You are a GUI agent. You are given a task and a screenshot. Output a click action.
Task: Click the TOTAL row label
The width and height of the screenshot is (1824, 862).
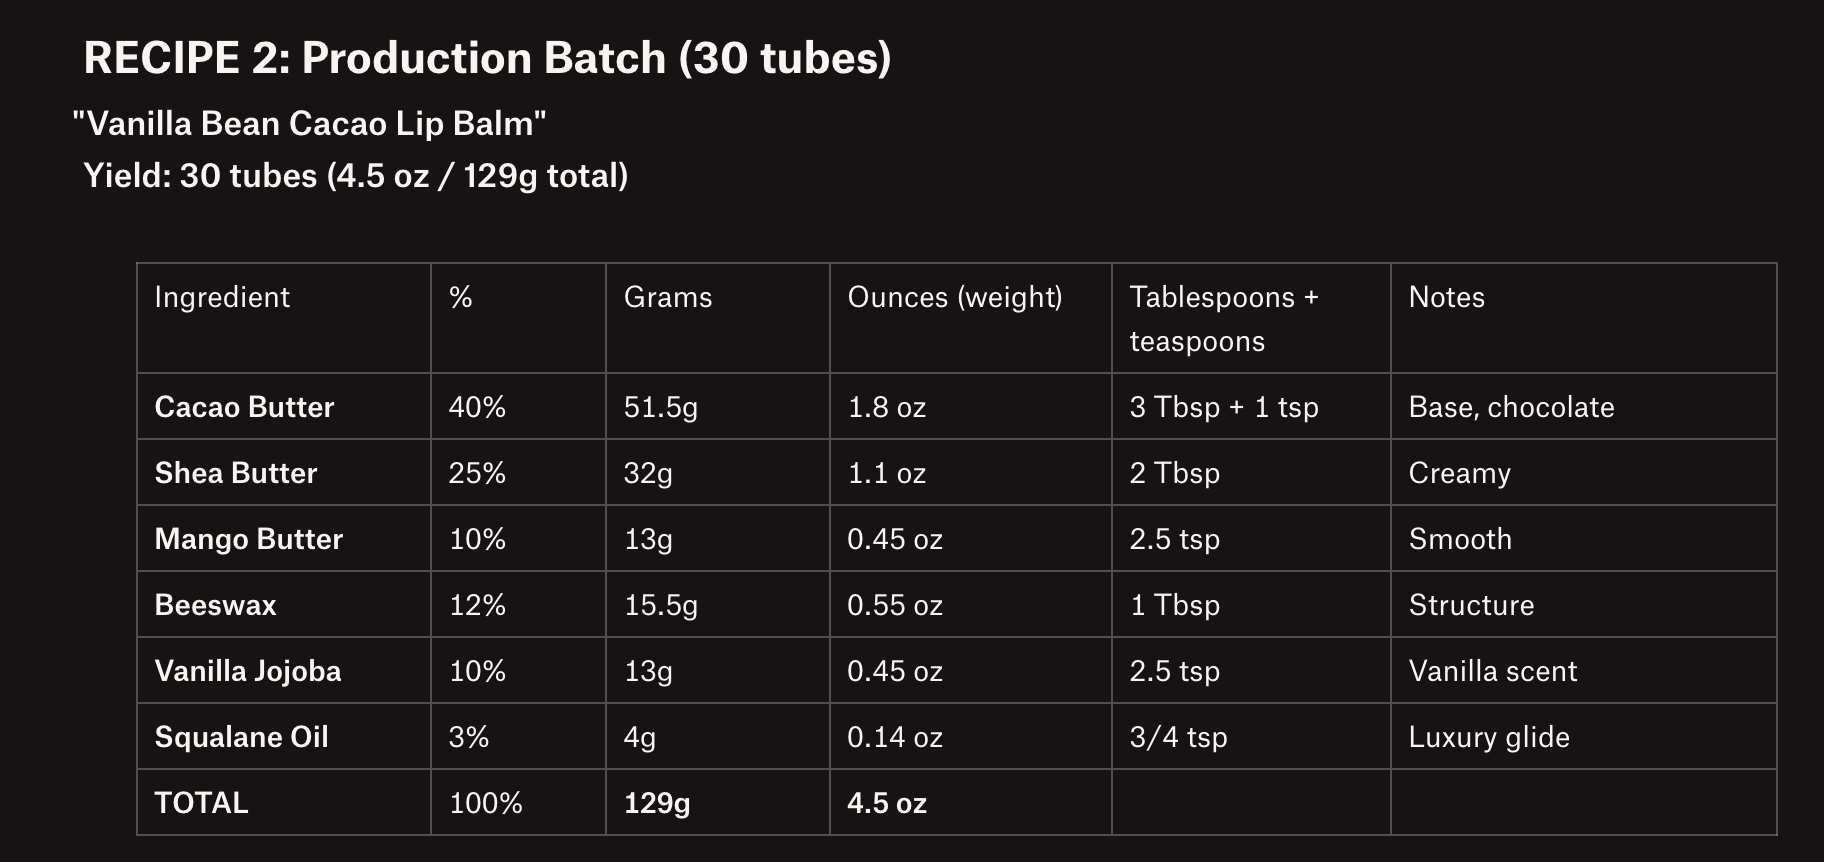click(x=201, y=803)
